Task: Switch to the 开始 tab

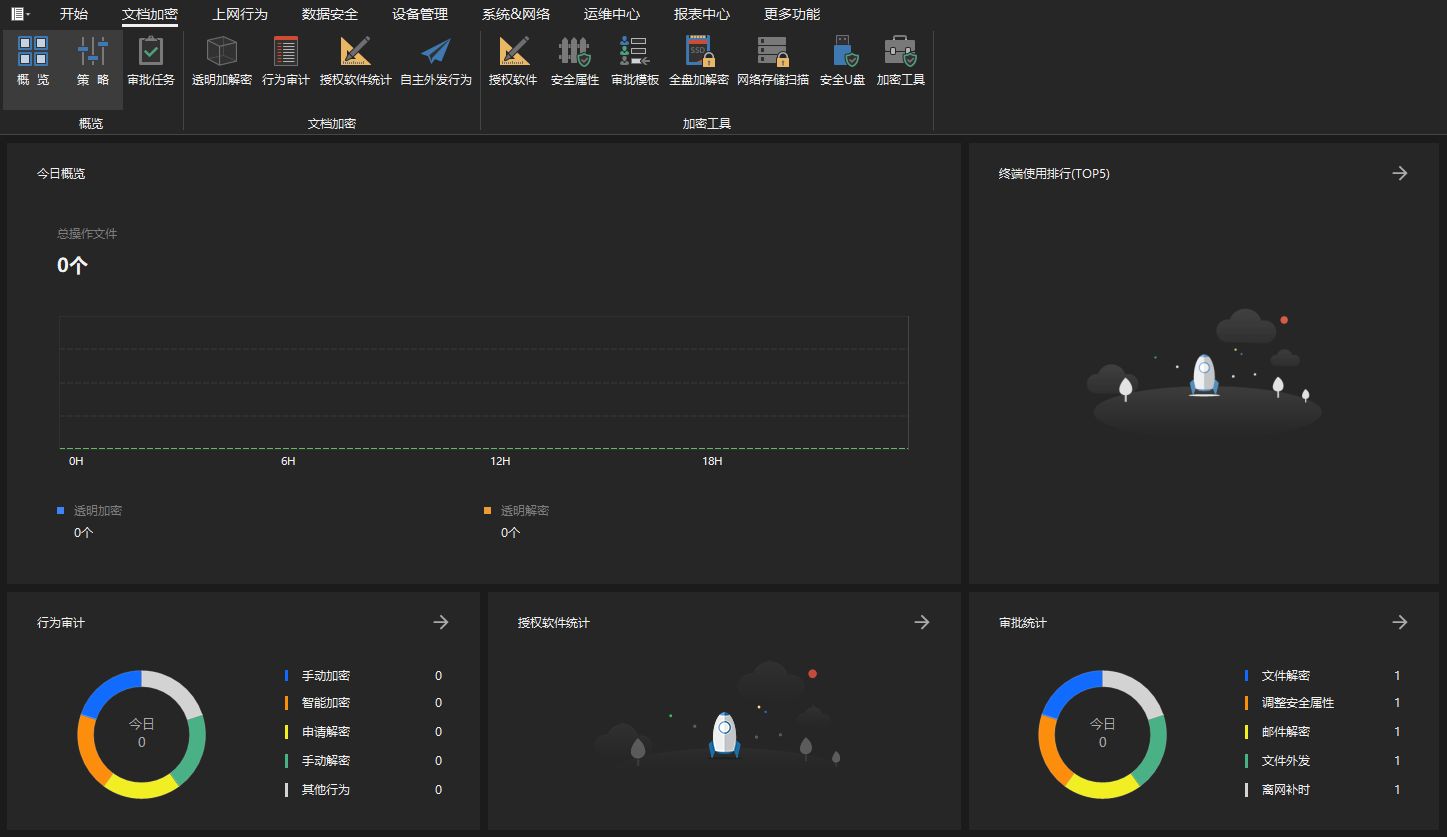Action: 74,14
